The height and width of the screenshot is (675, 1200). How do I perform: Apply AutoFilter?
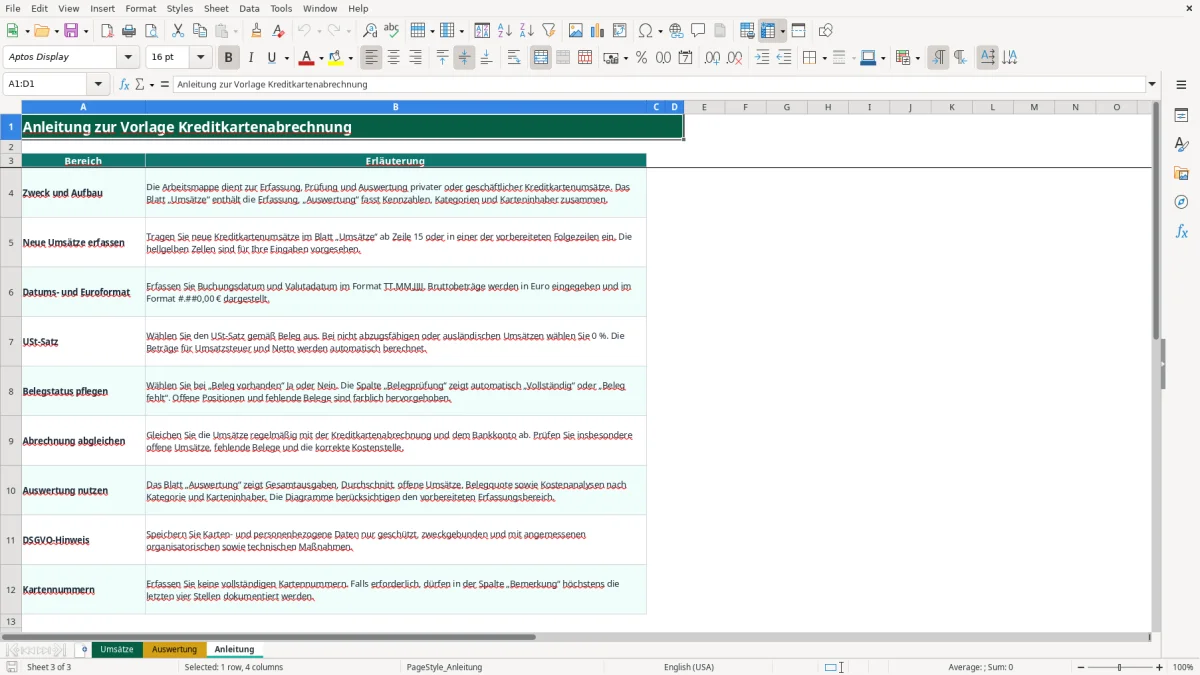pos(549,31)
